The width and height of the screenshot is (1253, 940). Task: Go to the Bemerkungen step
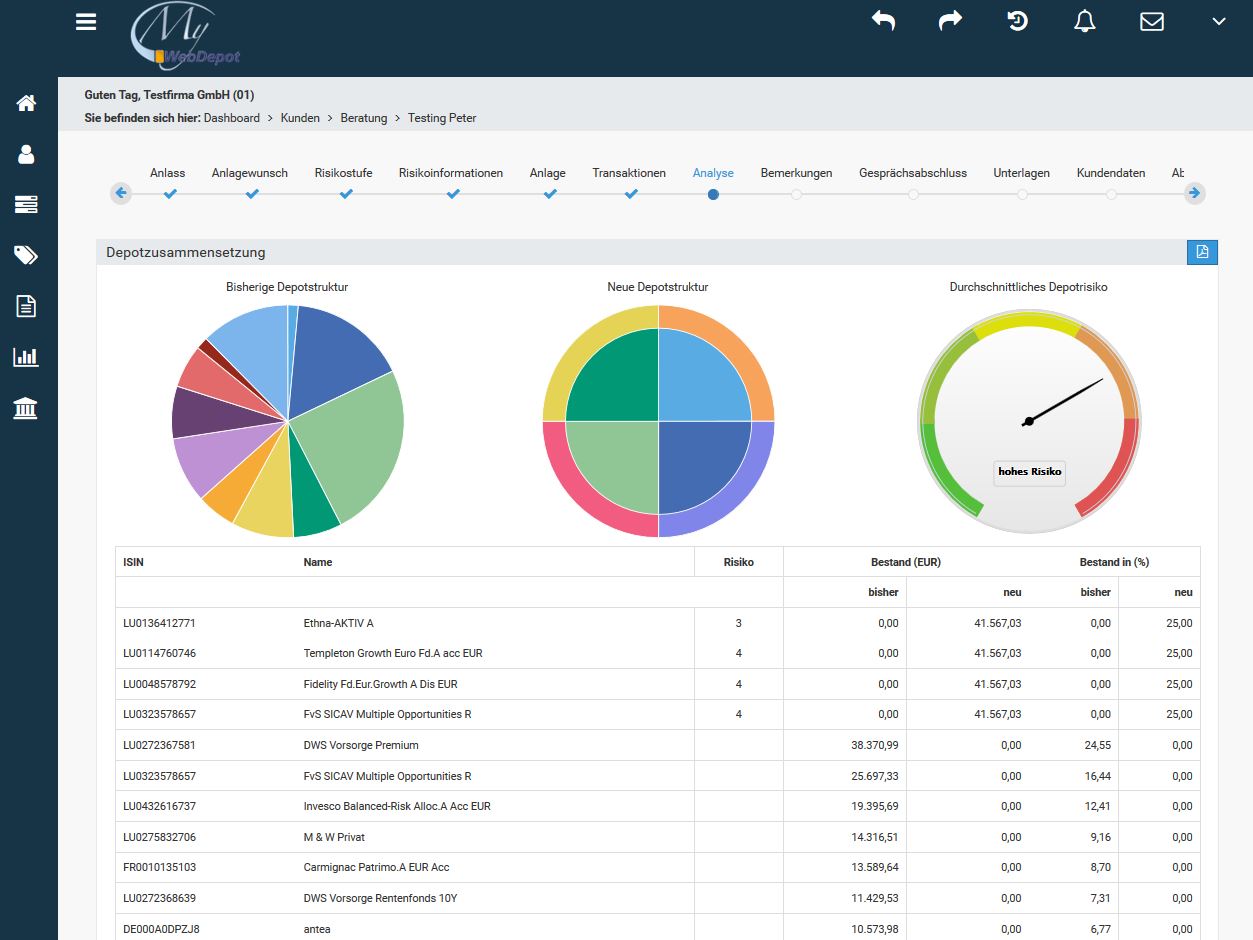pos(796,174)
